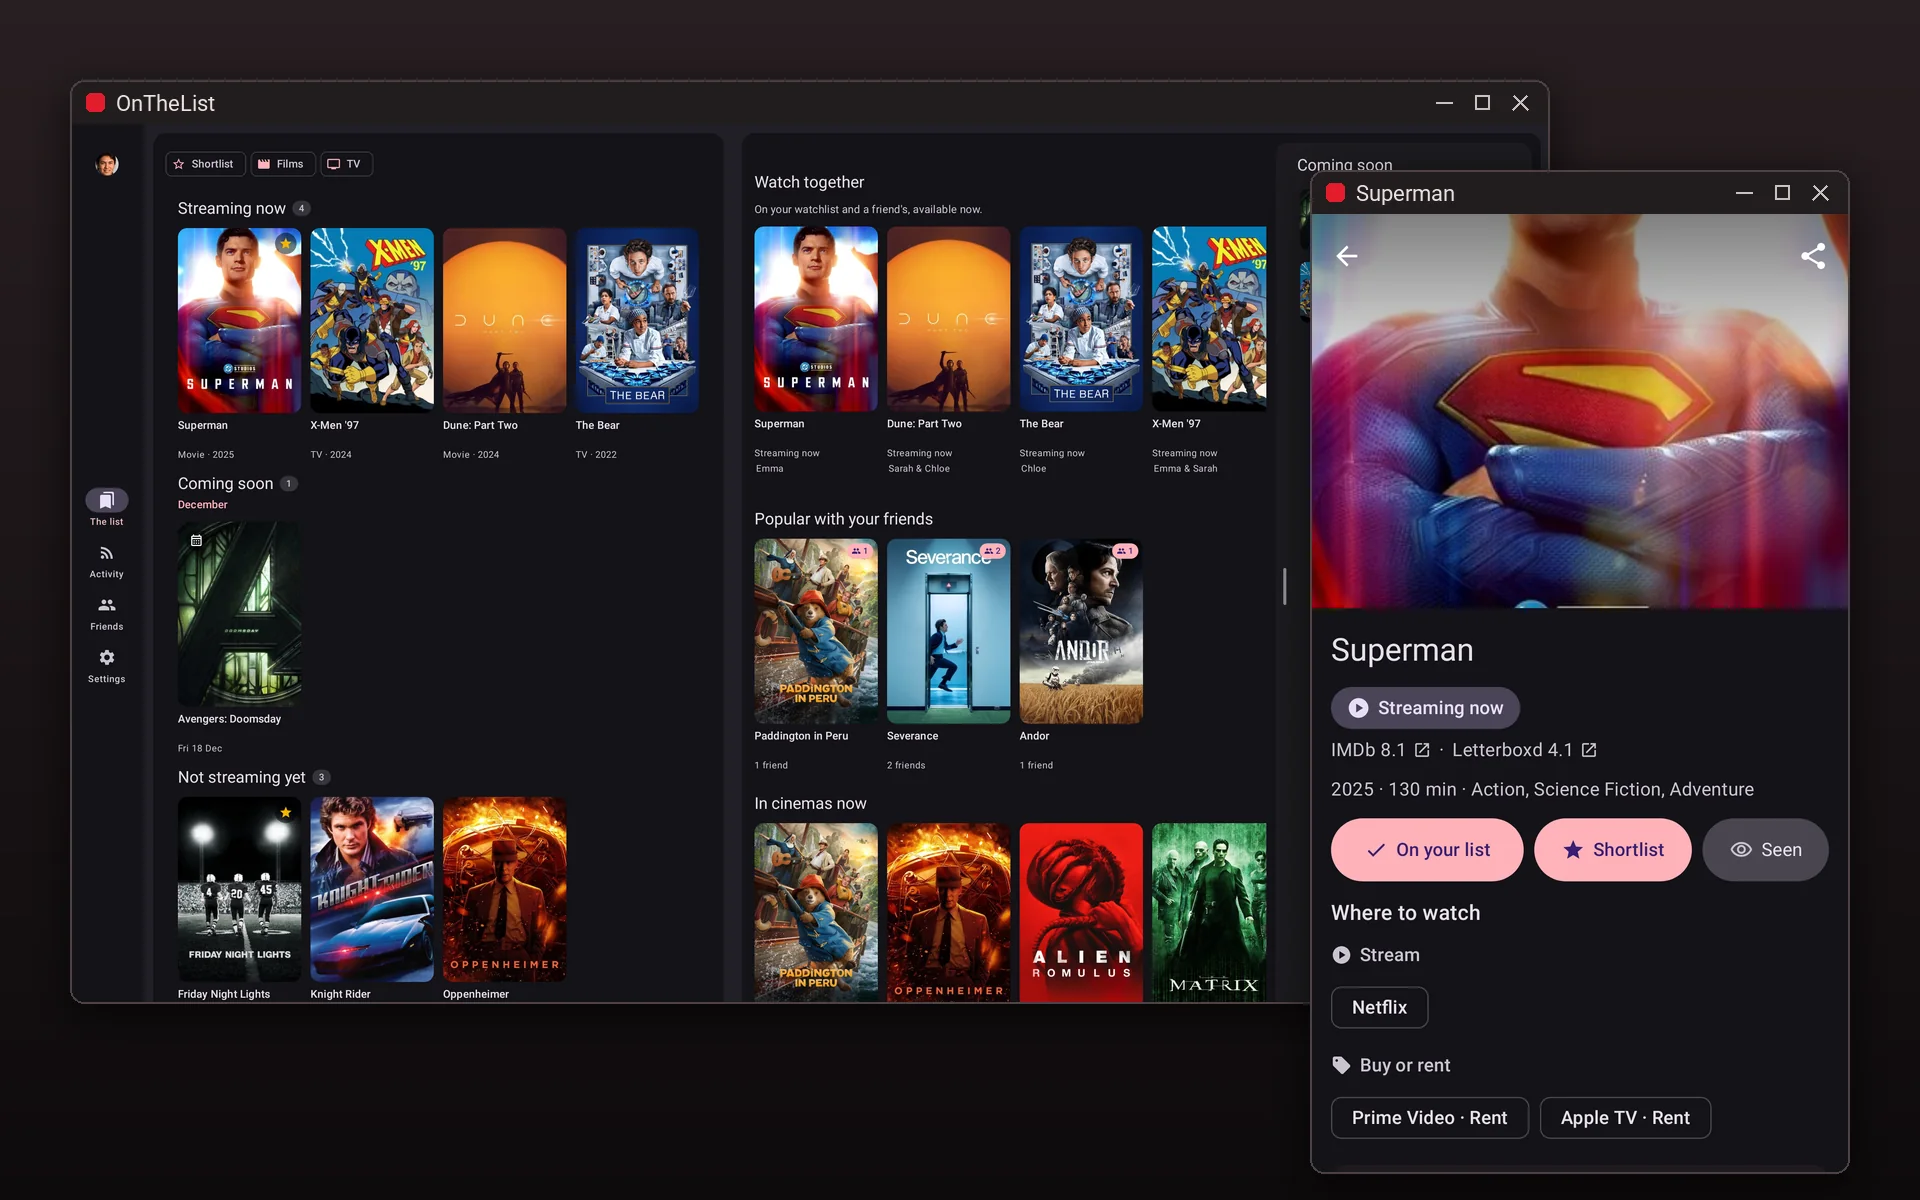
Task: Click the friends badge on Severance poster
Action: click(x=992, y=551)
